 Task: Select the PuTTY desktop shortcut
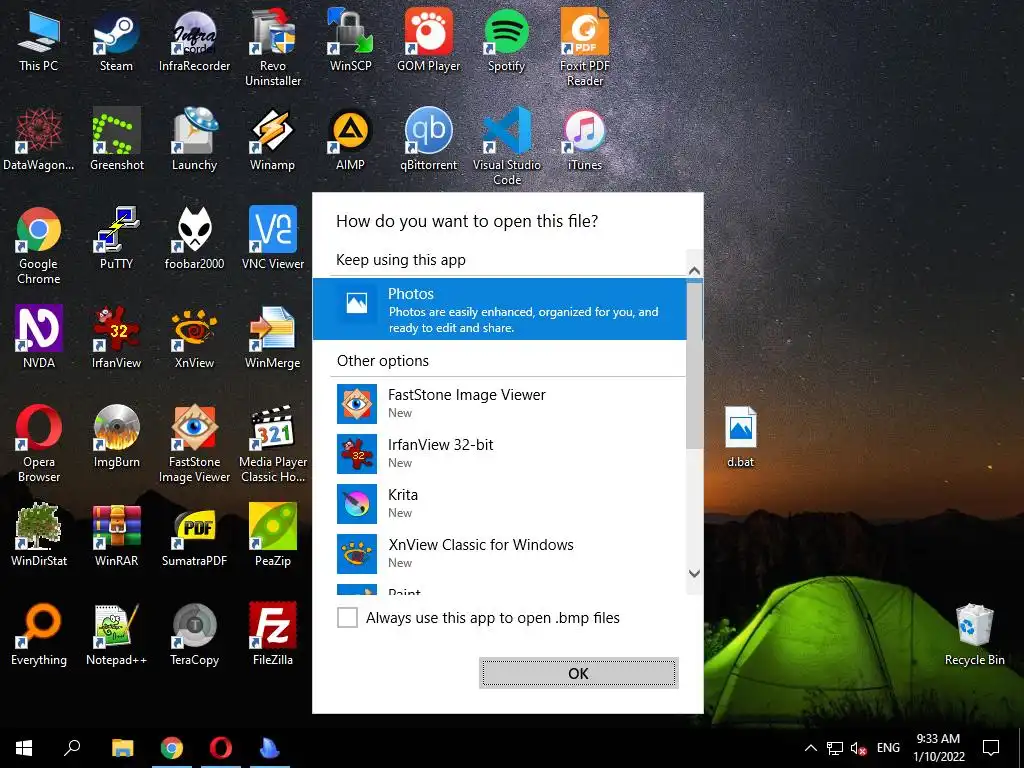(116, 238)
